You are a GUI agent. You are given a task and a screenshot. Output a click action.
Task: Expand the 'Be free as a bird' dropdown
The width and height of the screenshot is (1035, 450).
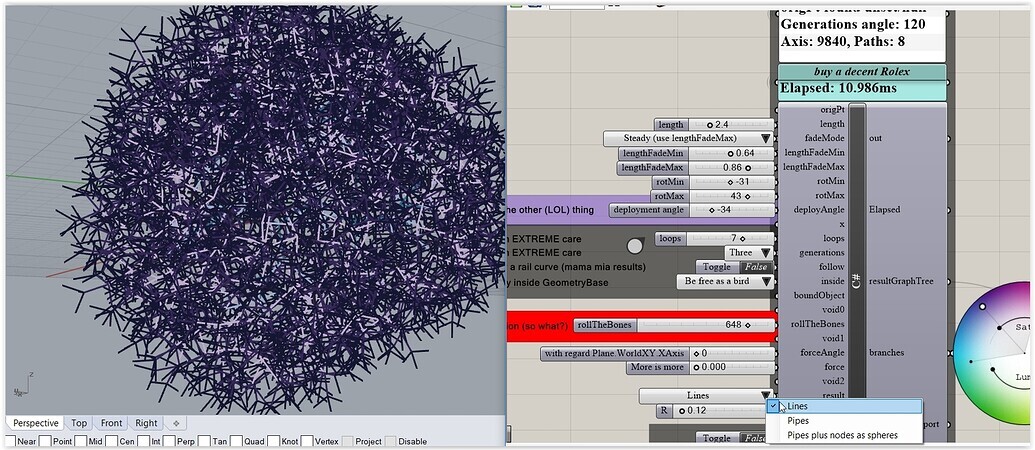click(765, 282)
